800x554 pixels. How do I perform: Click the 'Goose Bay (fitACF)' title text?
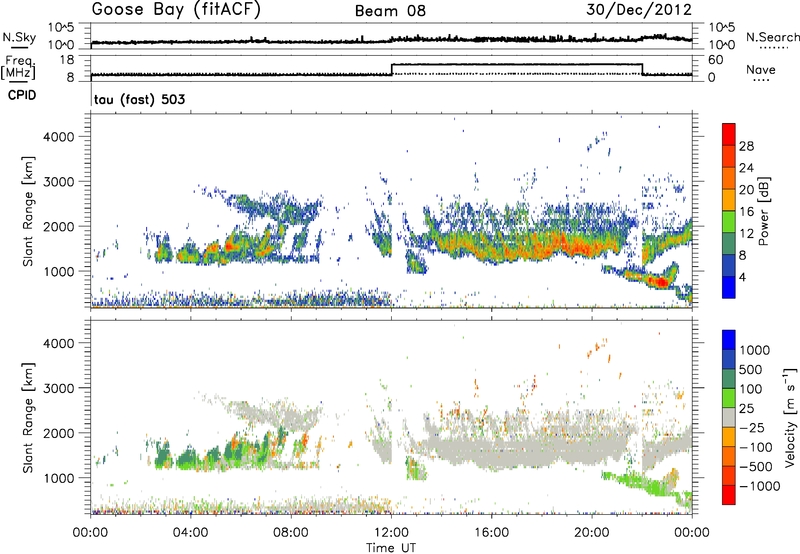pyautogui.click(x=176, y=10)
